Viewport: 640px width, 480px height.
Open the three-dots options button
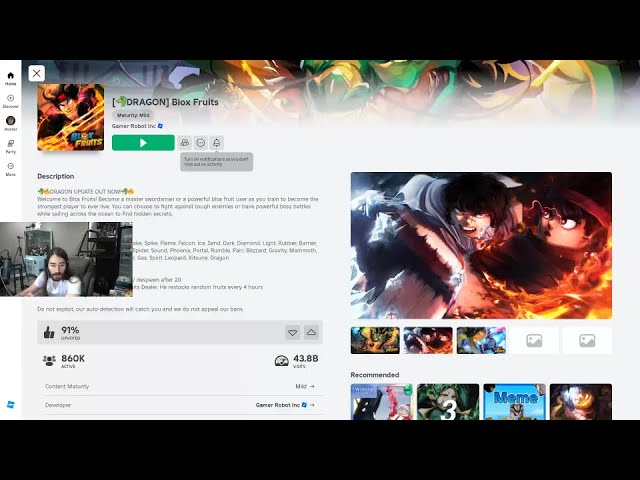(201, 143)
